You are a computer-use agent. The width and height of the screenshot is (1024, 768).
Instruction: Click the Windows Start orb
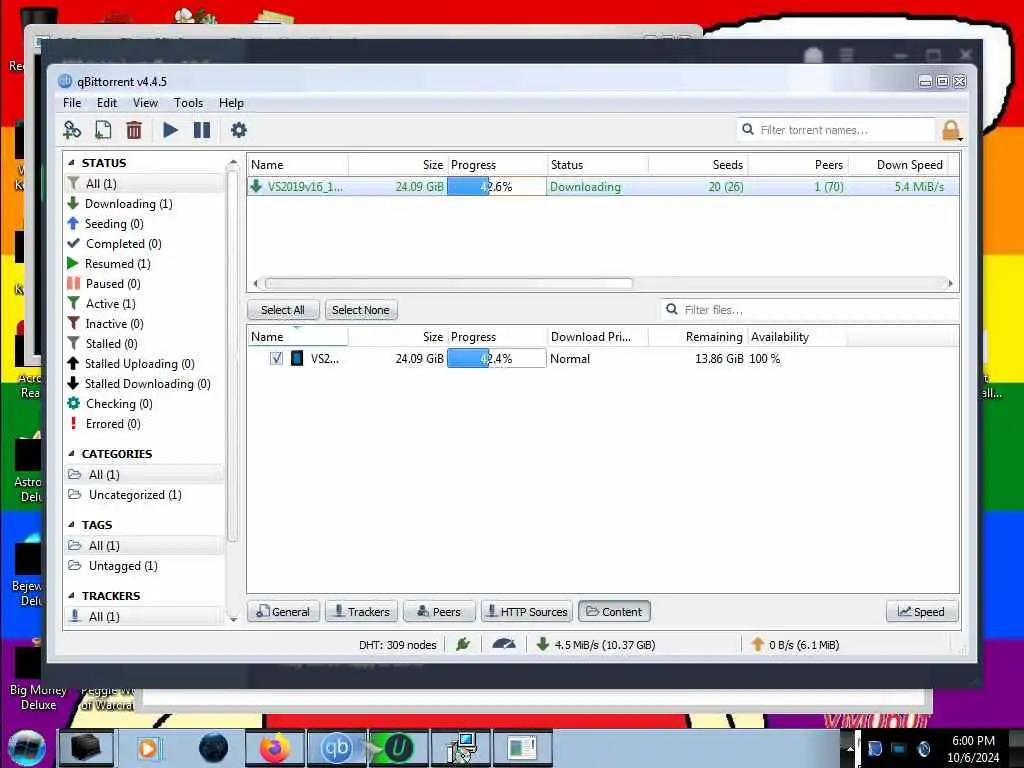27,748
